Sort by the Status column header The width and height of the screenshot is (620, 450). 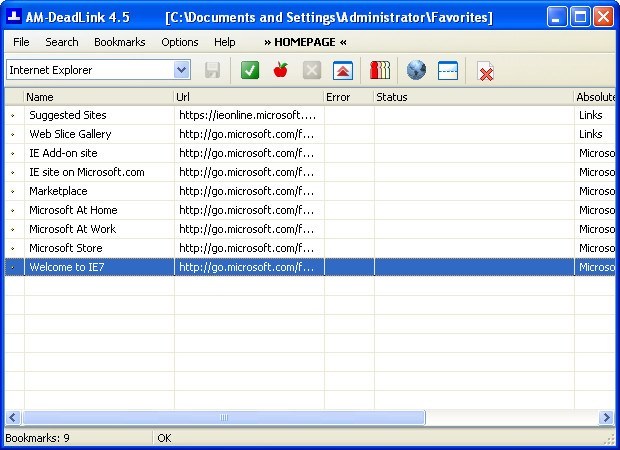coord(474,97)
